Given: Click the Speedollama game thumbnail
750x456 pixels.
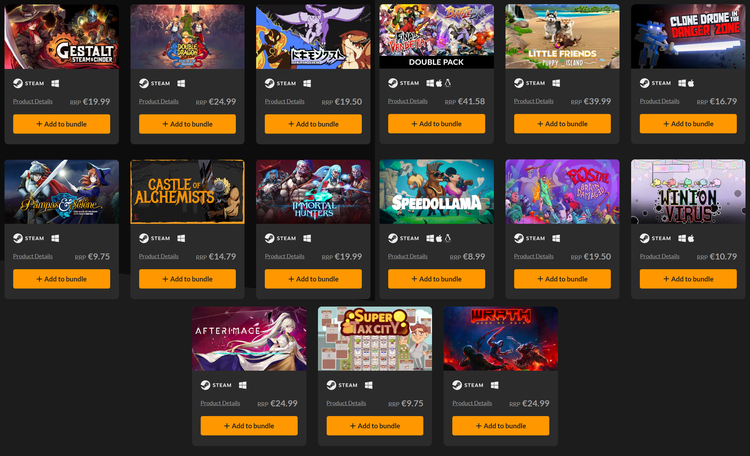Looking at the screenshot, I should point(436,191).
